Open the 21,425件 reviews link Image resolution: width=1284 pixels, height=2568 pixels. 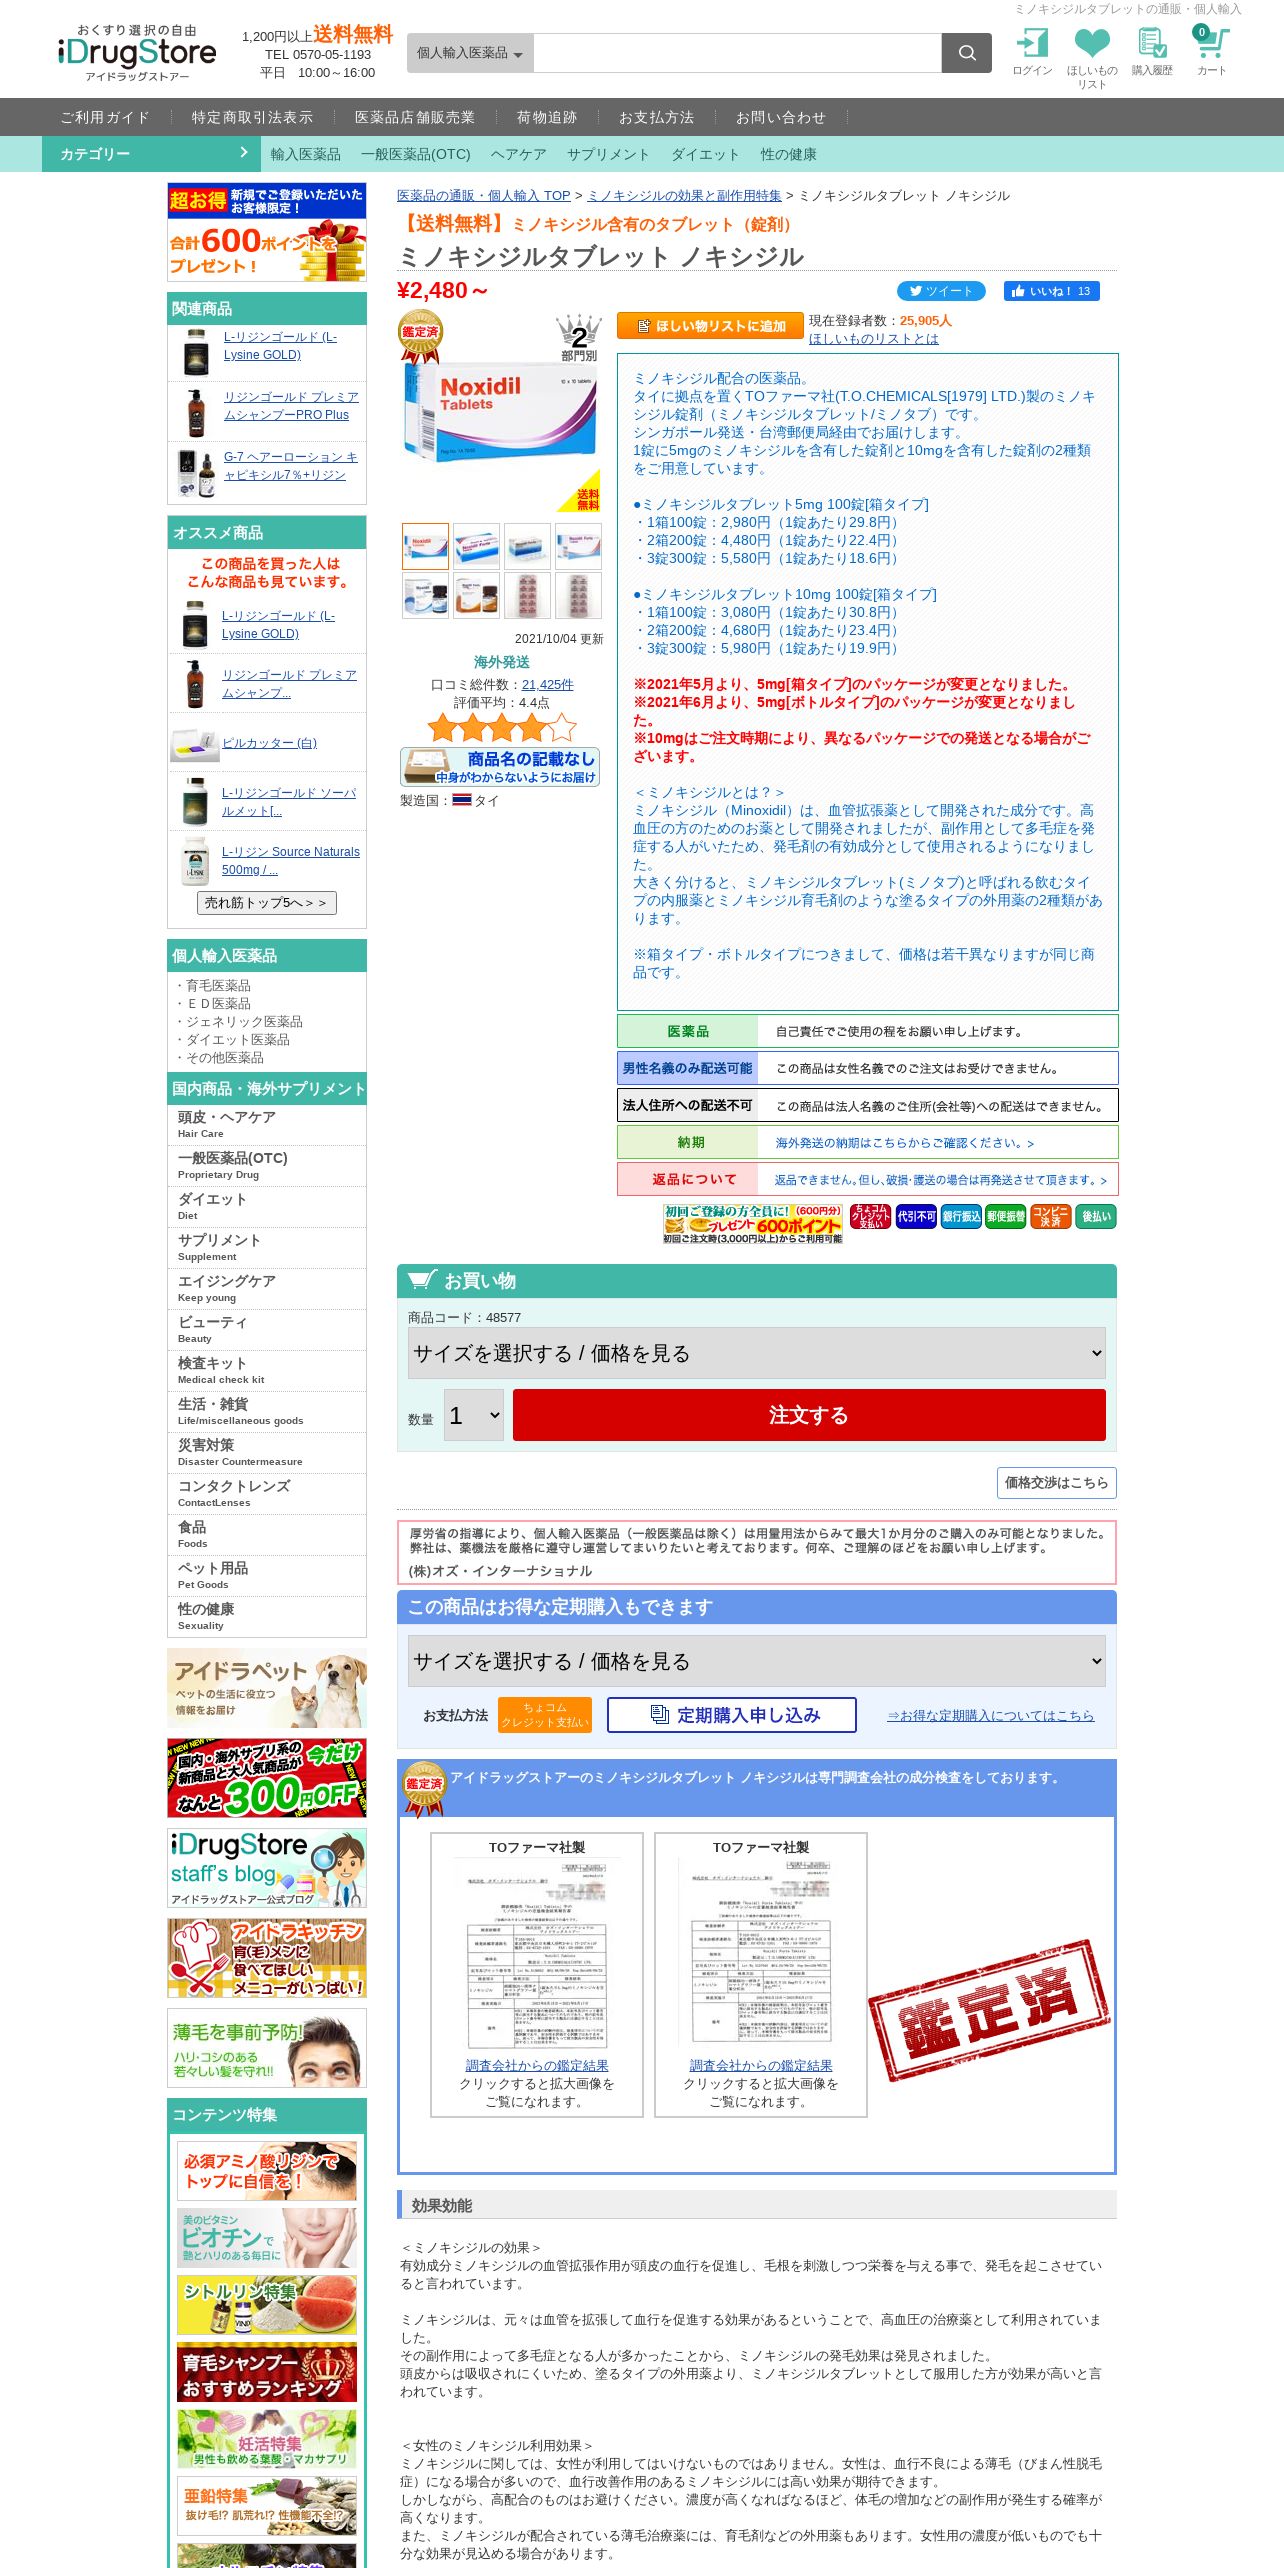pos(547,685)
